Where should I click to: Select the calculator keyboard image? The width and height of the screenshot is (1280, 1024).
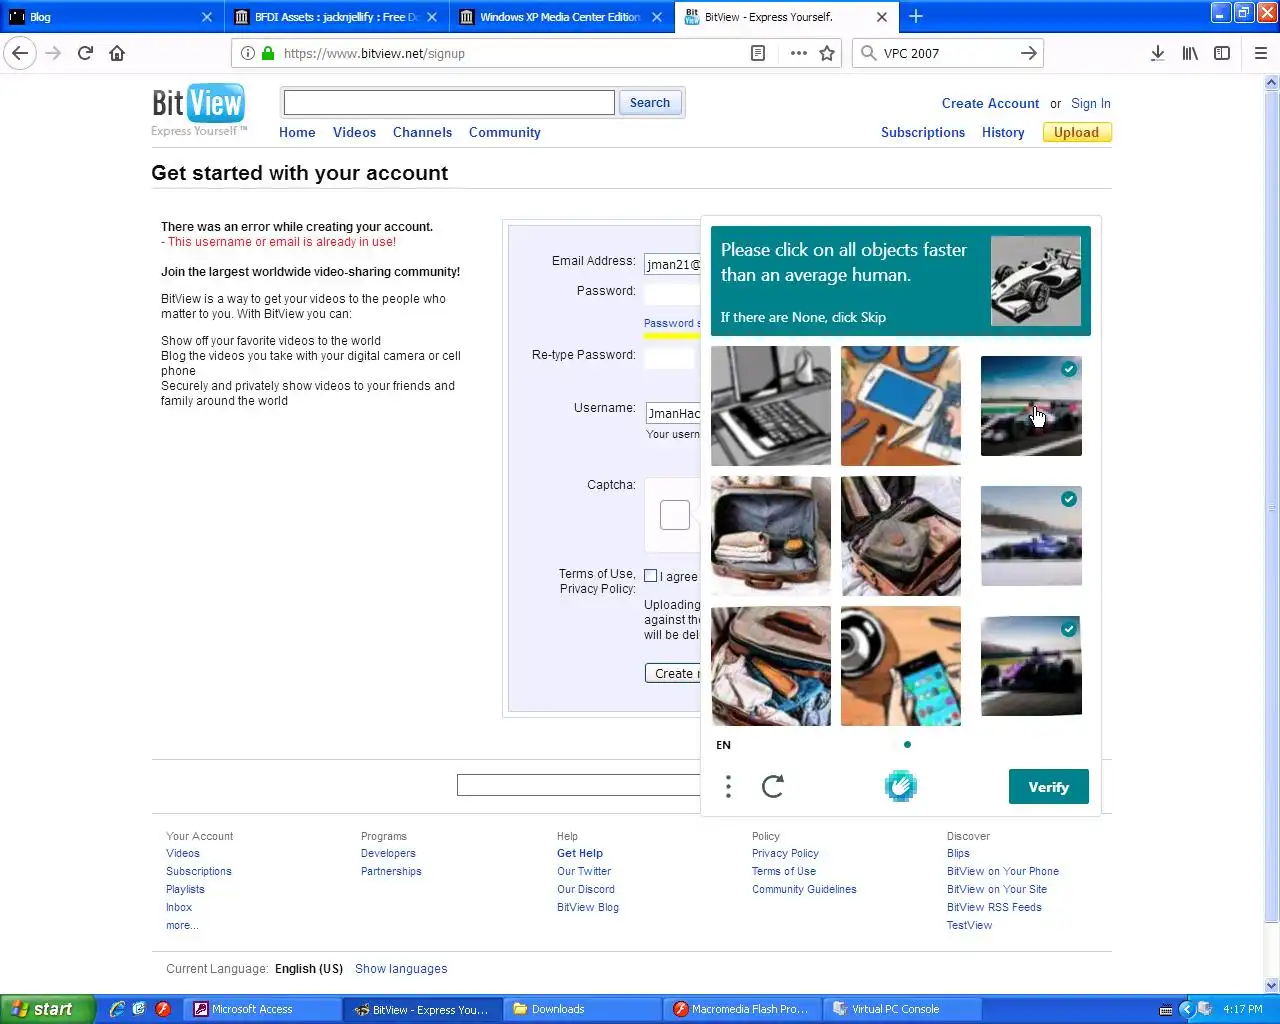coord(771,406)
